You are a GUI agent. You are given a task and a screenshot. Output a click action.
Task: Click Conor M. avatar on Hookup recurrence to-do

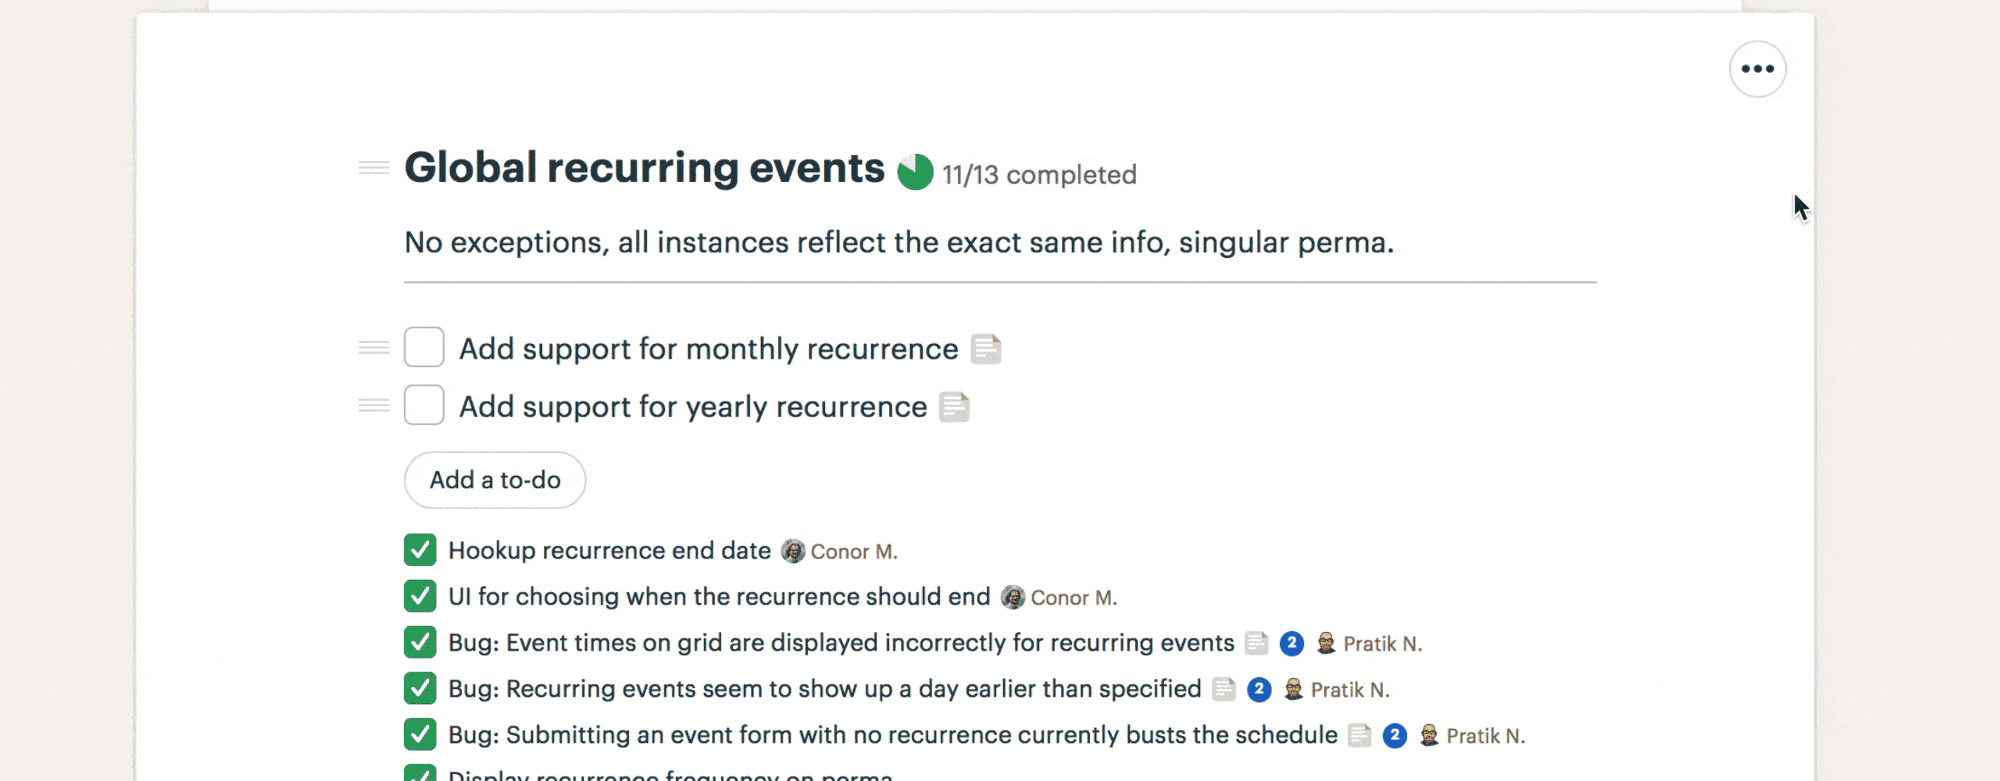(793, 551)
